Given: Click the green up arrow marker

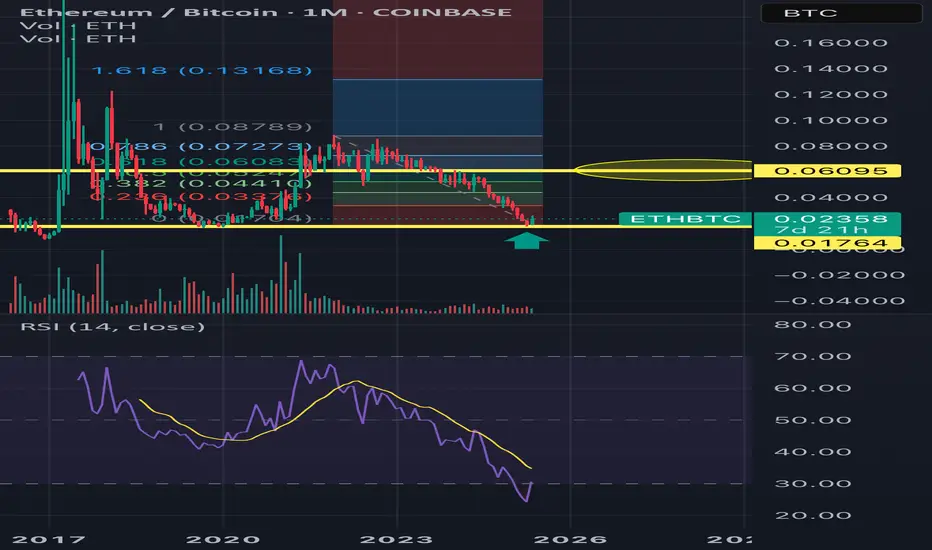Looking at the screenshot, I should coord(526,240).
